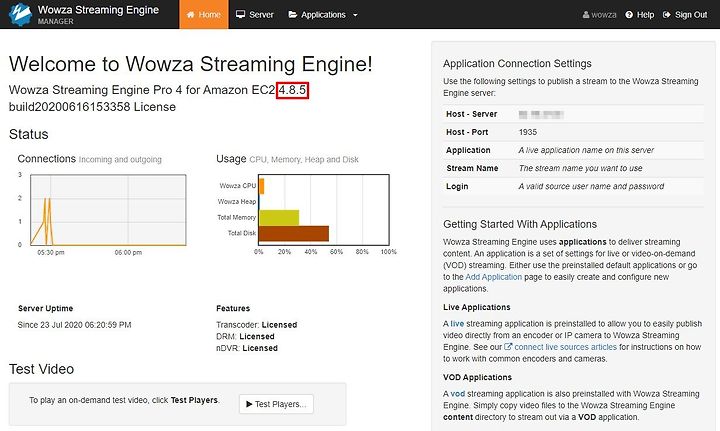Click the Home tab house icon
The width and height of the screenshot is (720, 431).
click(191, 15)
